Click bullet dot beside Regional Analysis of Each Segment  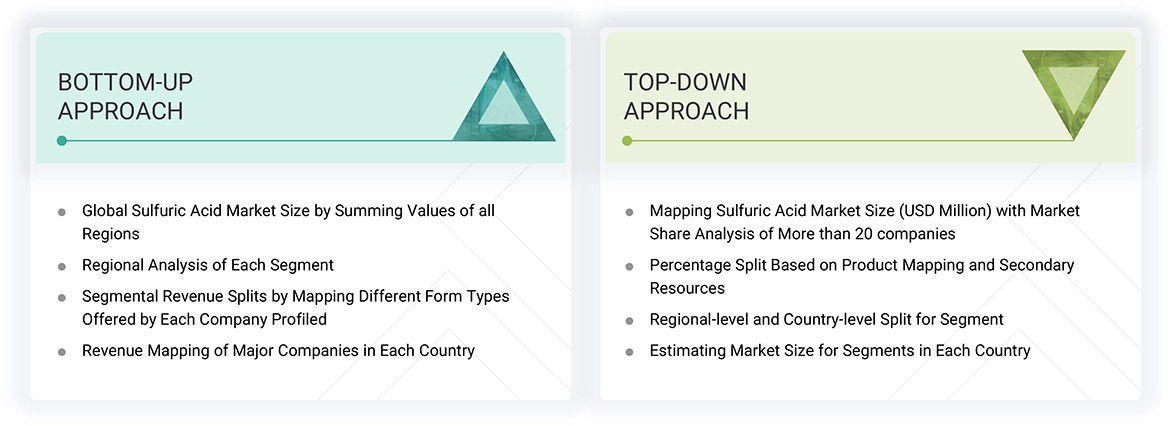tap(62, 266)
